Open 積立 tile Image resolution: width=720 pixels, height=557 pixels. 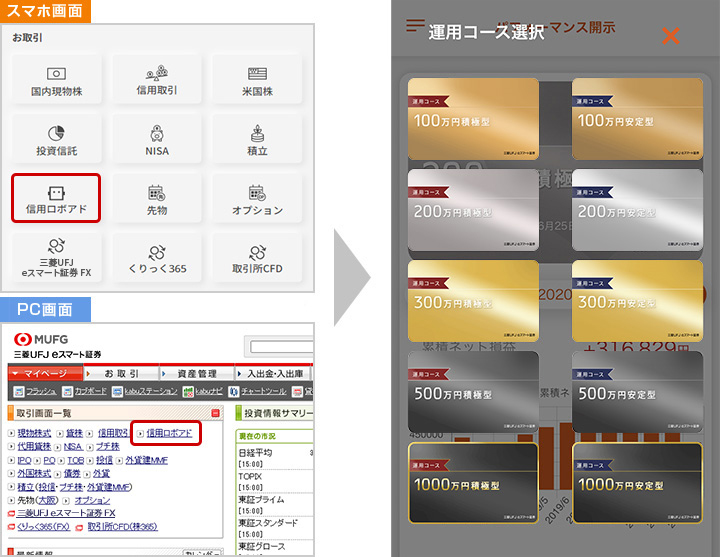pyautogui.click(x=257, y=139)
